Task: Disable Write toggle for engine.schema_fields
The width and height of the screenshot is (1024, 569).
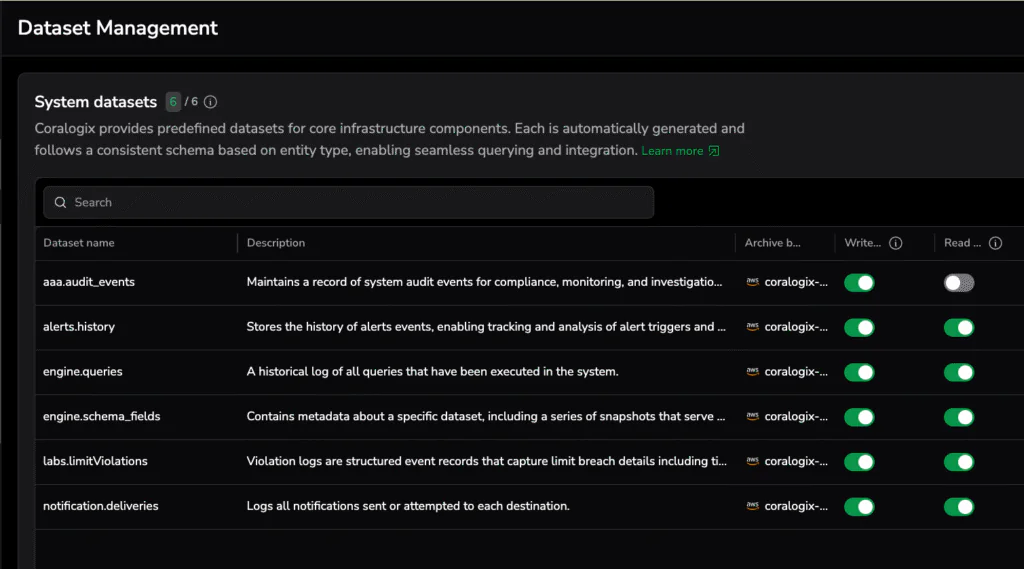Action: [x=859, y=417]
